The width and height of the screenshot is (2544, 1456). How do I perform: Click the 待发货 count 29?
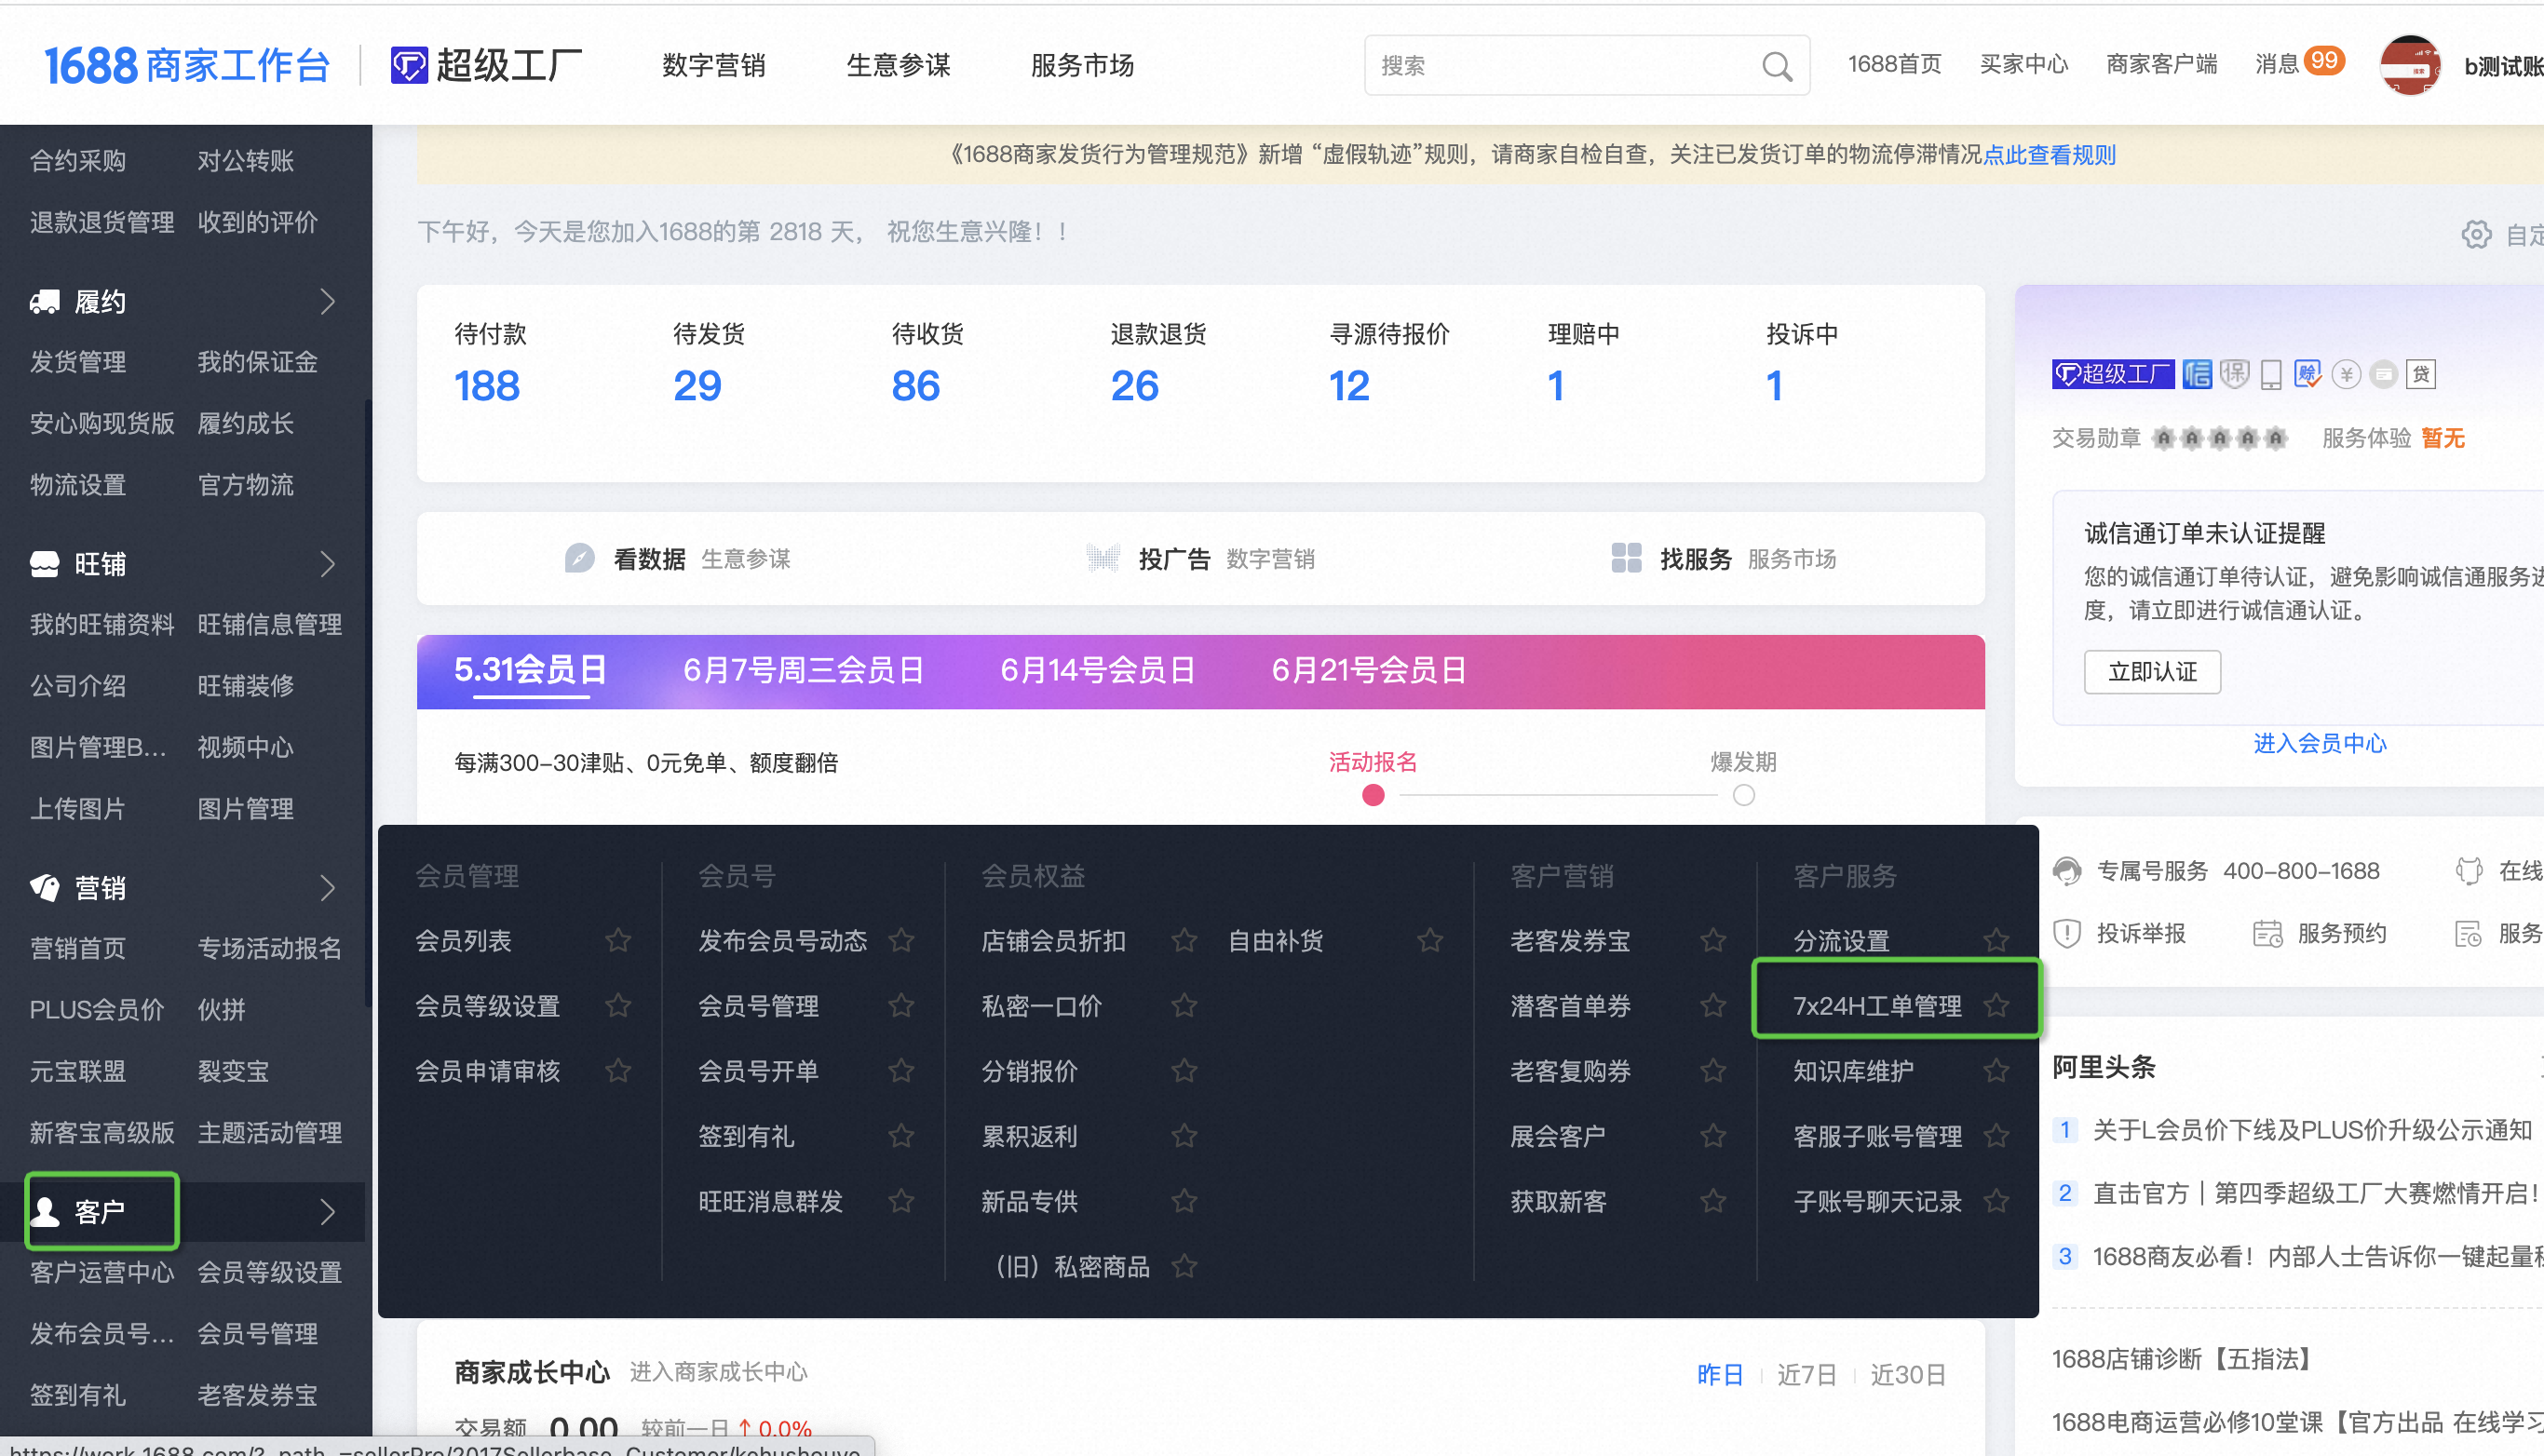tap(697, 386)
